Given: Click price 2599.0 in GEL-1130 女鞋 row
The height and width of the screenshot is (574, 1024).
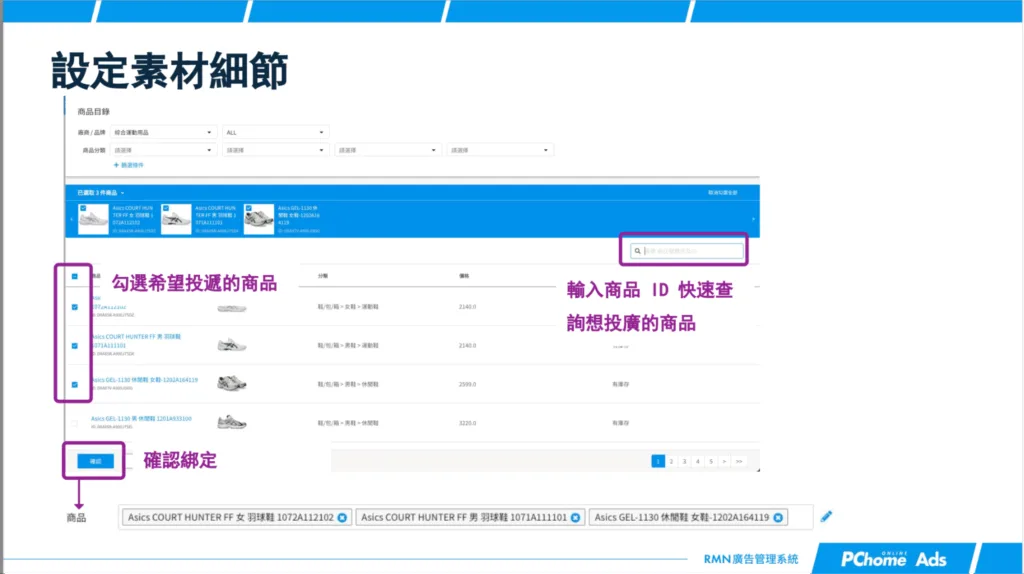Looking at the screenshot, I should (x=468, y=385).
